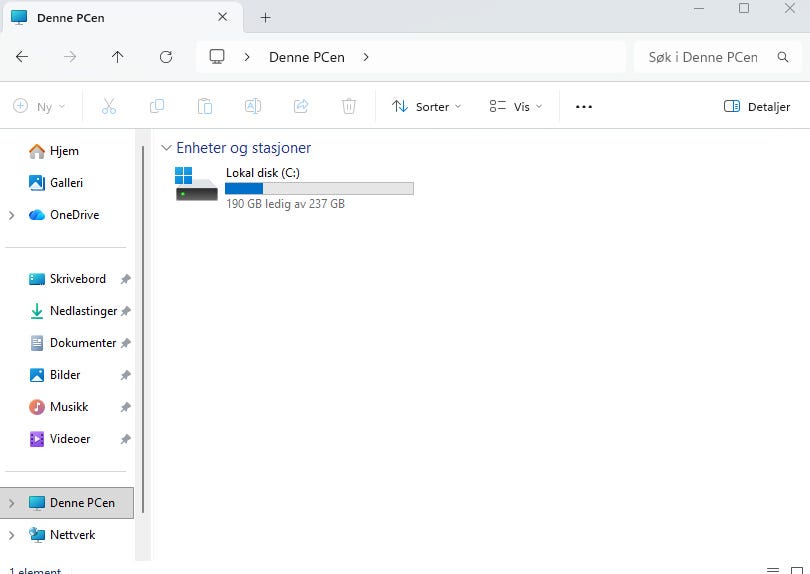This screenshot has height=574, width=810.
Task: Maximize the File Explorer window
Action: pos(744,8)
